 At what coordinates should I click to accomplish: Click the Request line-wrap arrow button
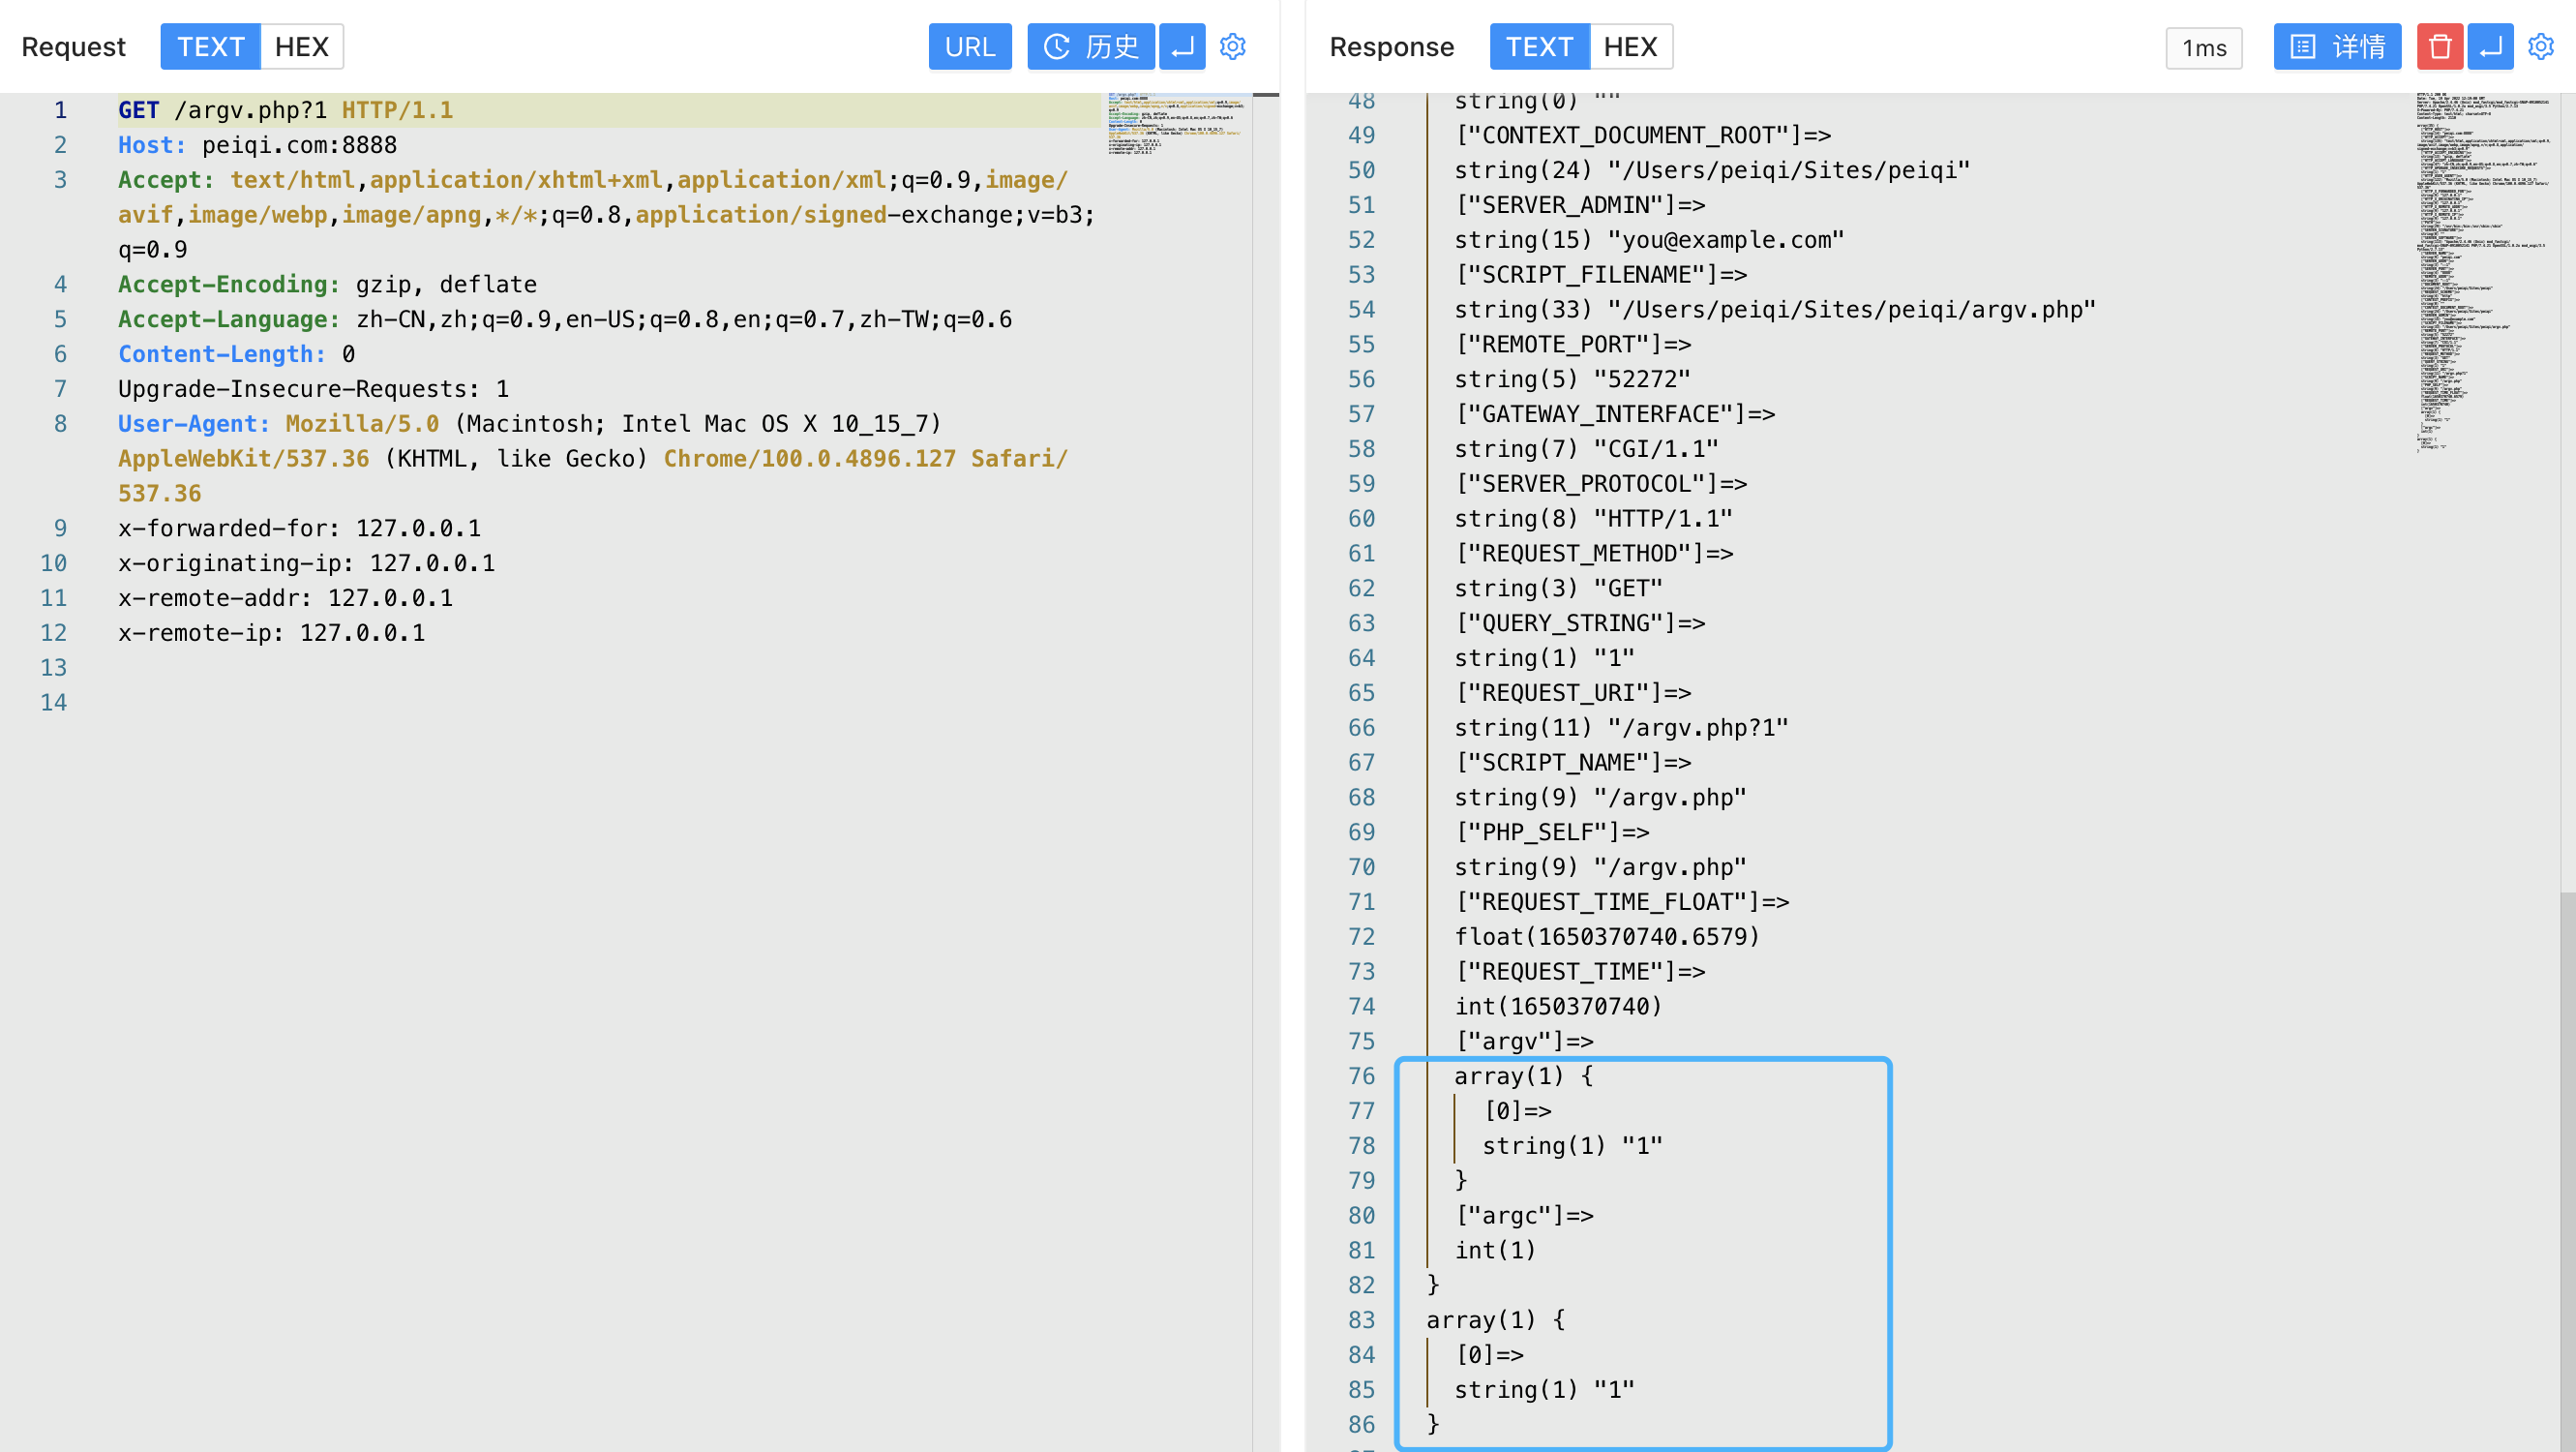(x=1182, y=47)
